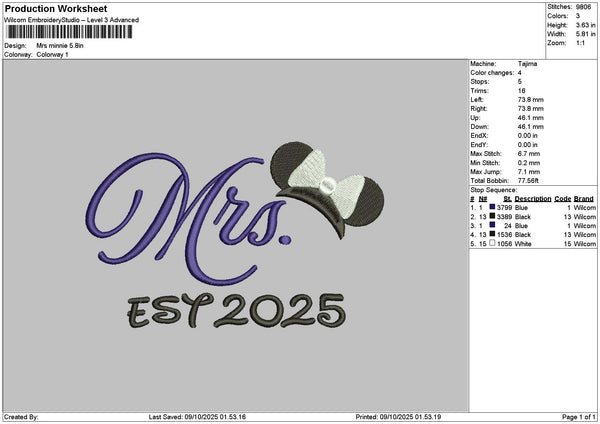
Task: Click the 'N#' column header
Action: point(483,199)
